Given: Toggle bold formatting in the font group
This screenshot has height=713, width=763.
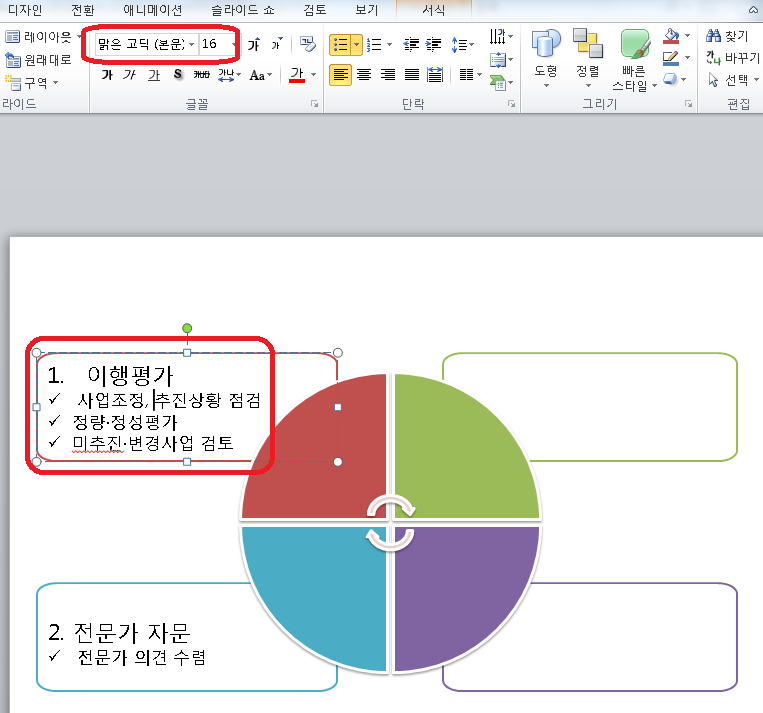Looking at the screenshot, I should click(x=106, y=75).
